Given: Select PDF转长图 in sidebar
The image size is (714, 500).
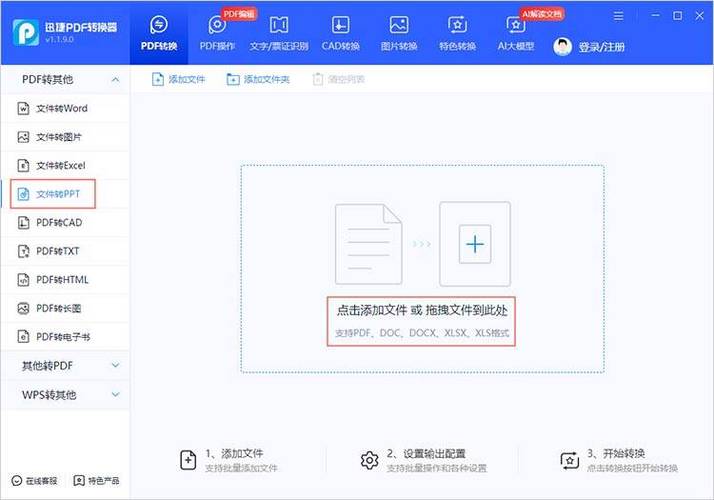Looking at the screenshot, I should click(x=66, y=308).
